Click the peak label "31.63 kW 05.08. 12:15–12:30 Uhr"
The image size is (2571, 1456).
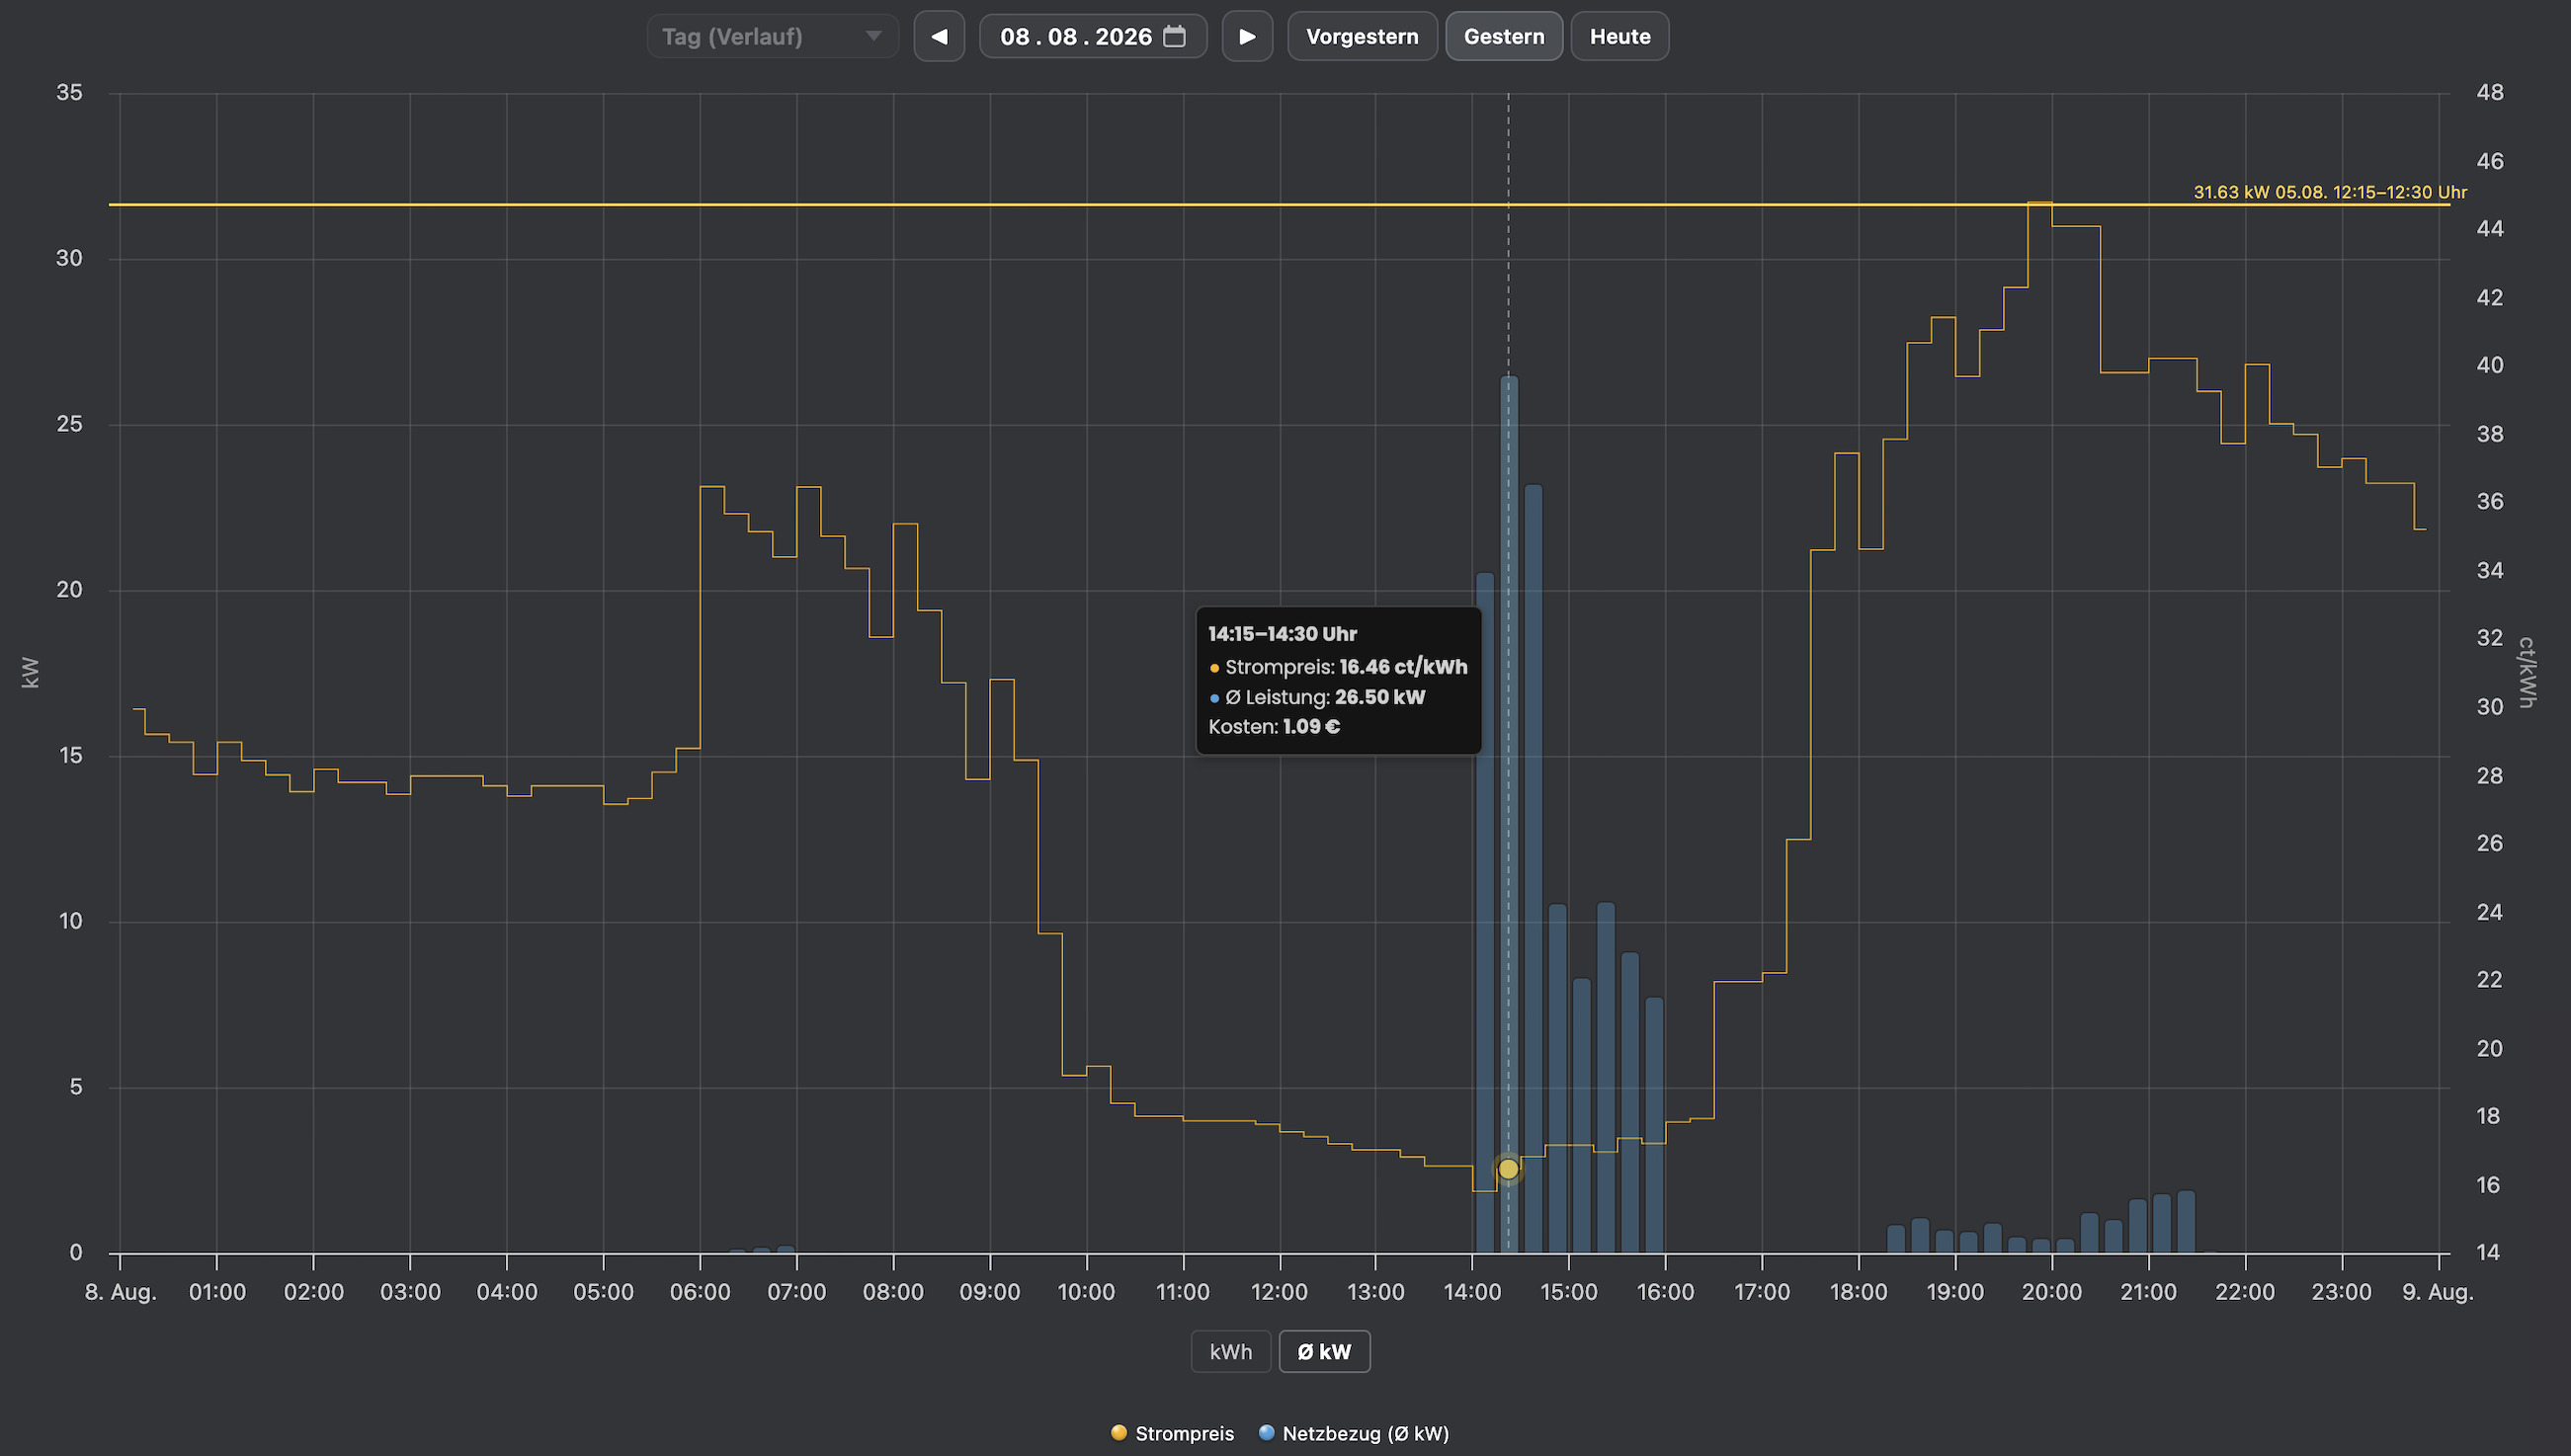coord(2330,192)
